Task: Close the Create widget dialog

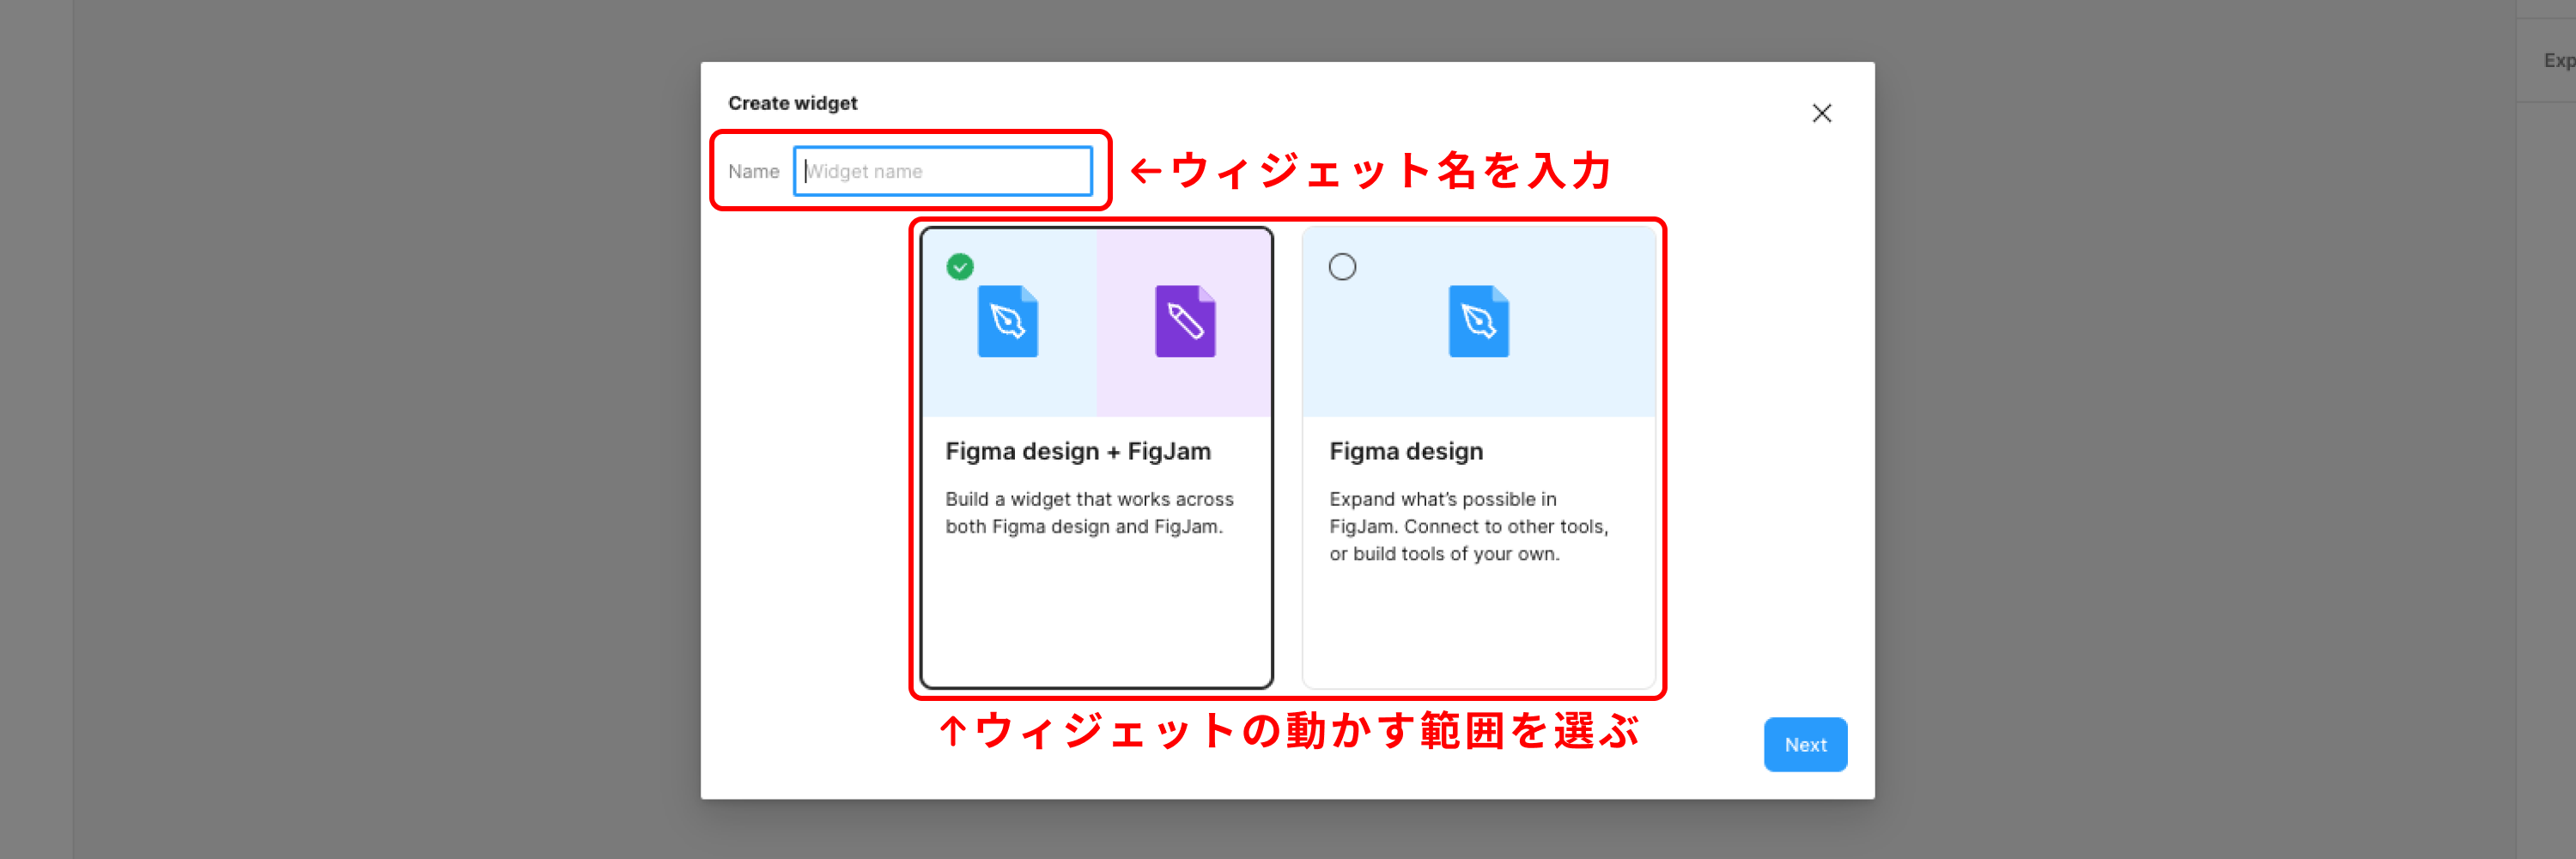Action: click(x=1822, y=113)
